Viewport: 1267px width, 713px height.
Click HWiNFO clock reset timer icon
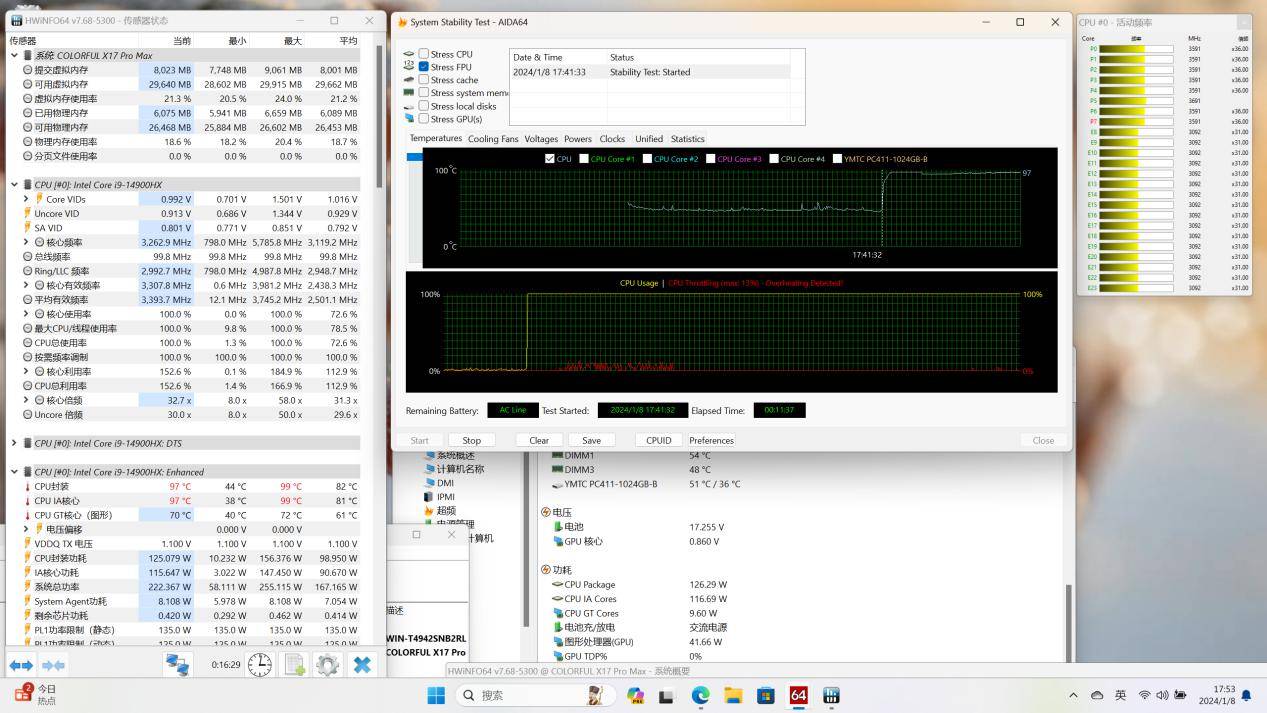click(260, 665)
